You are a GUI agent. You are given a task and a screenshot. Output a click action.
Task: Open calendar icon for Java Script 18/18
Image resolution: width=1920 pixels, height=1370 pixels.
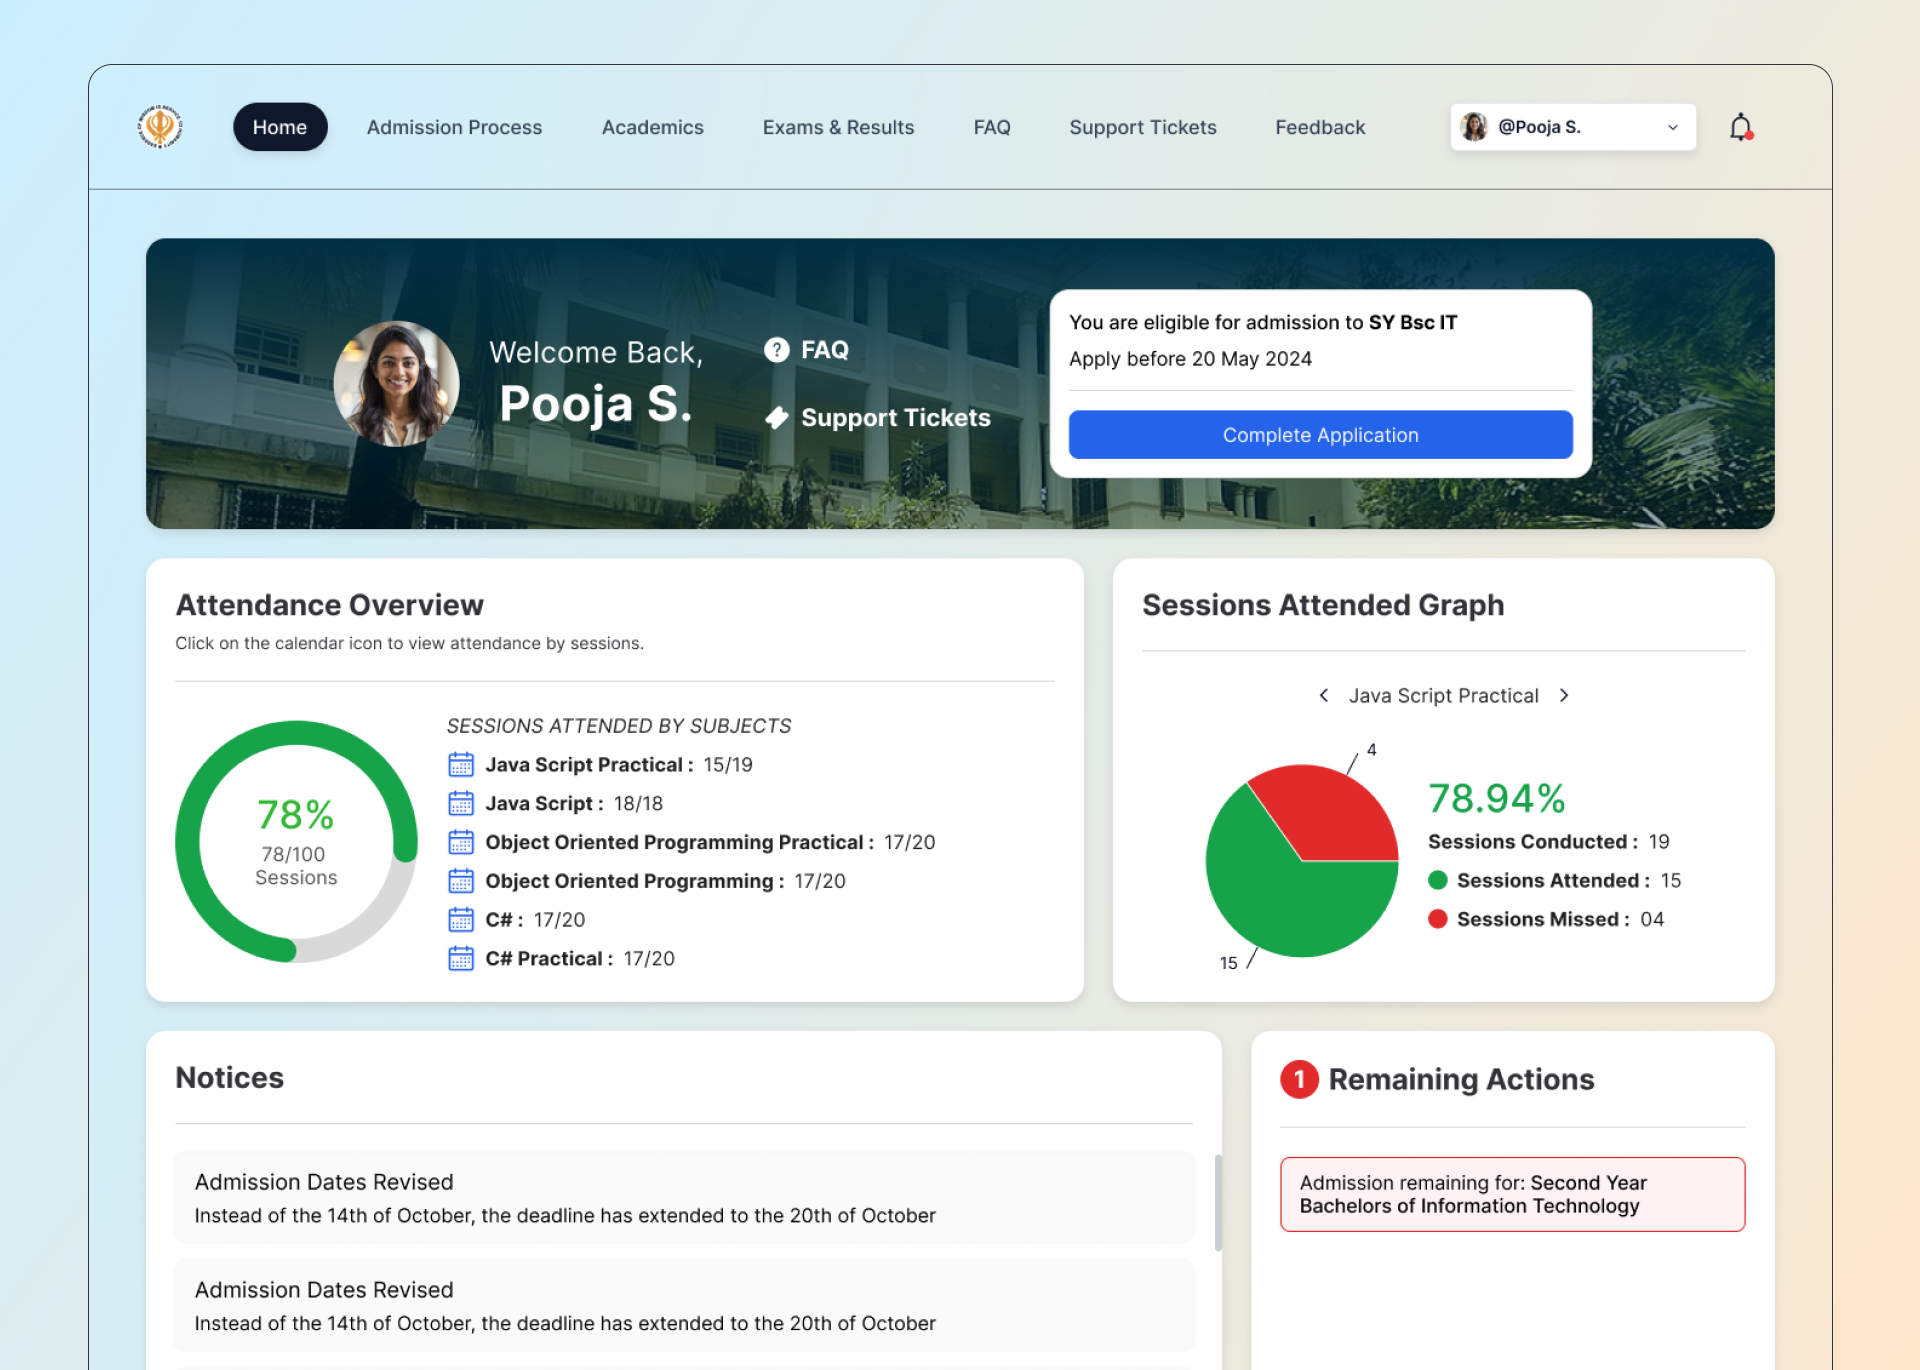[461, 804]
